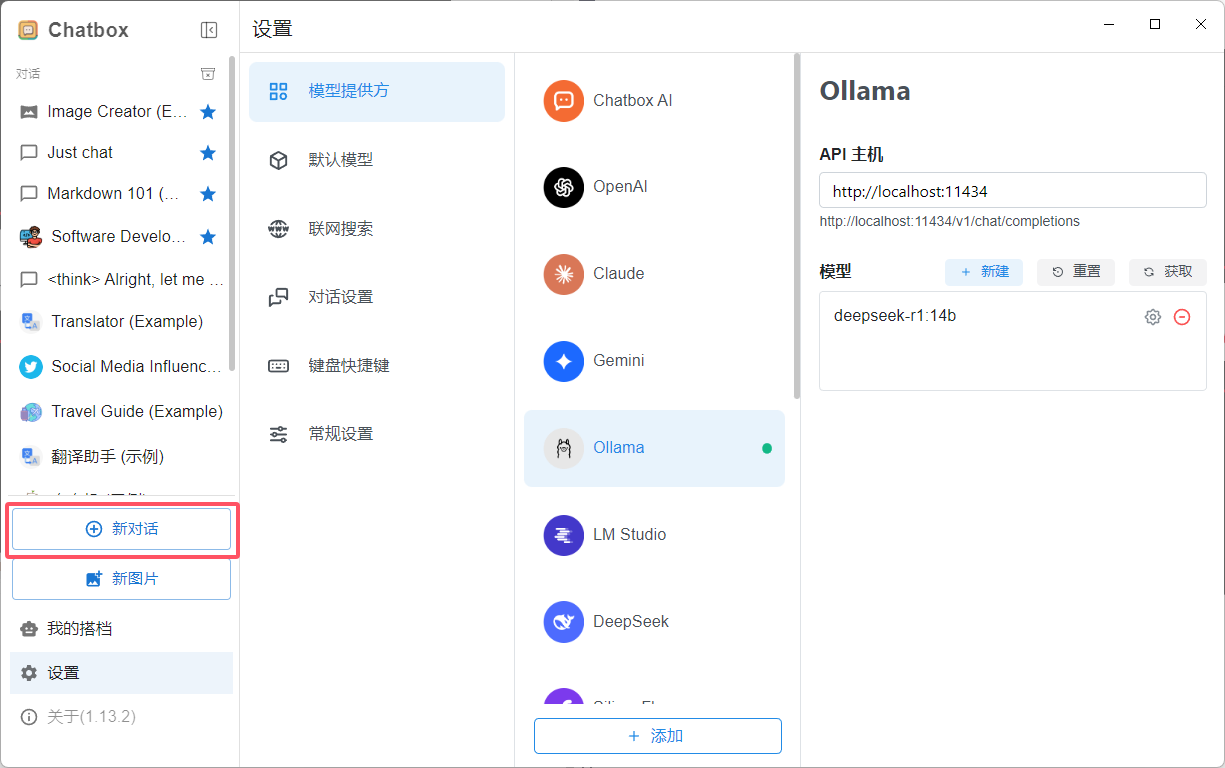Open 我的搭档 in the sidebar
This screenshot has width=1225, height=768.
(121, 629)
